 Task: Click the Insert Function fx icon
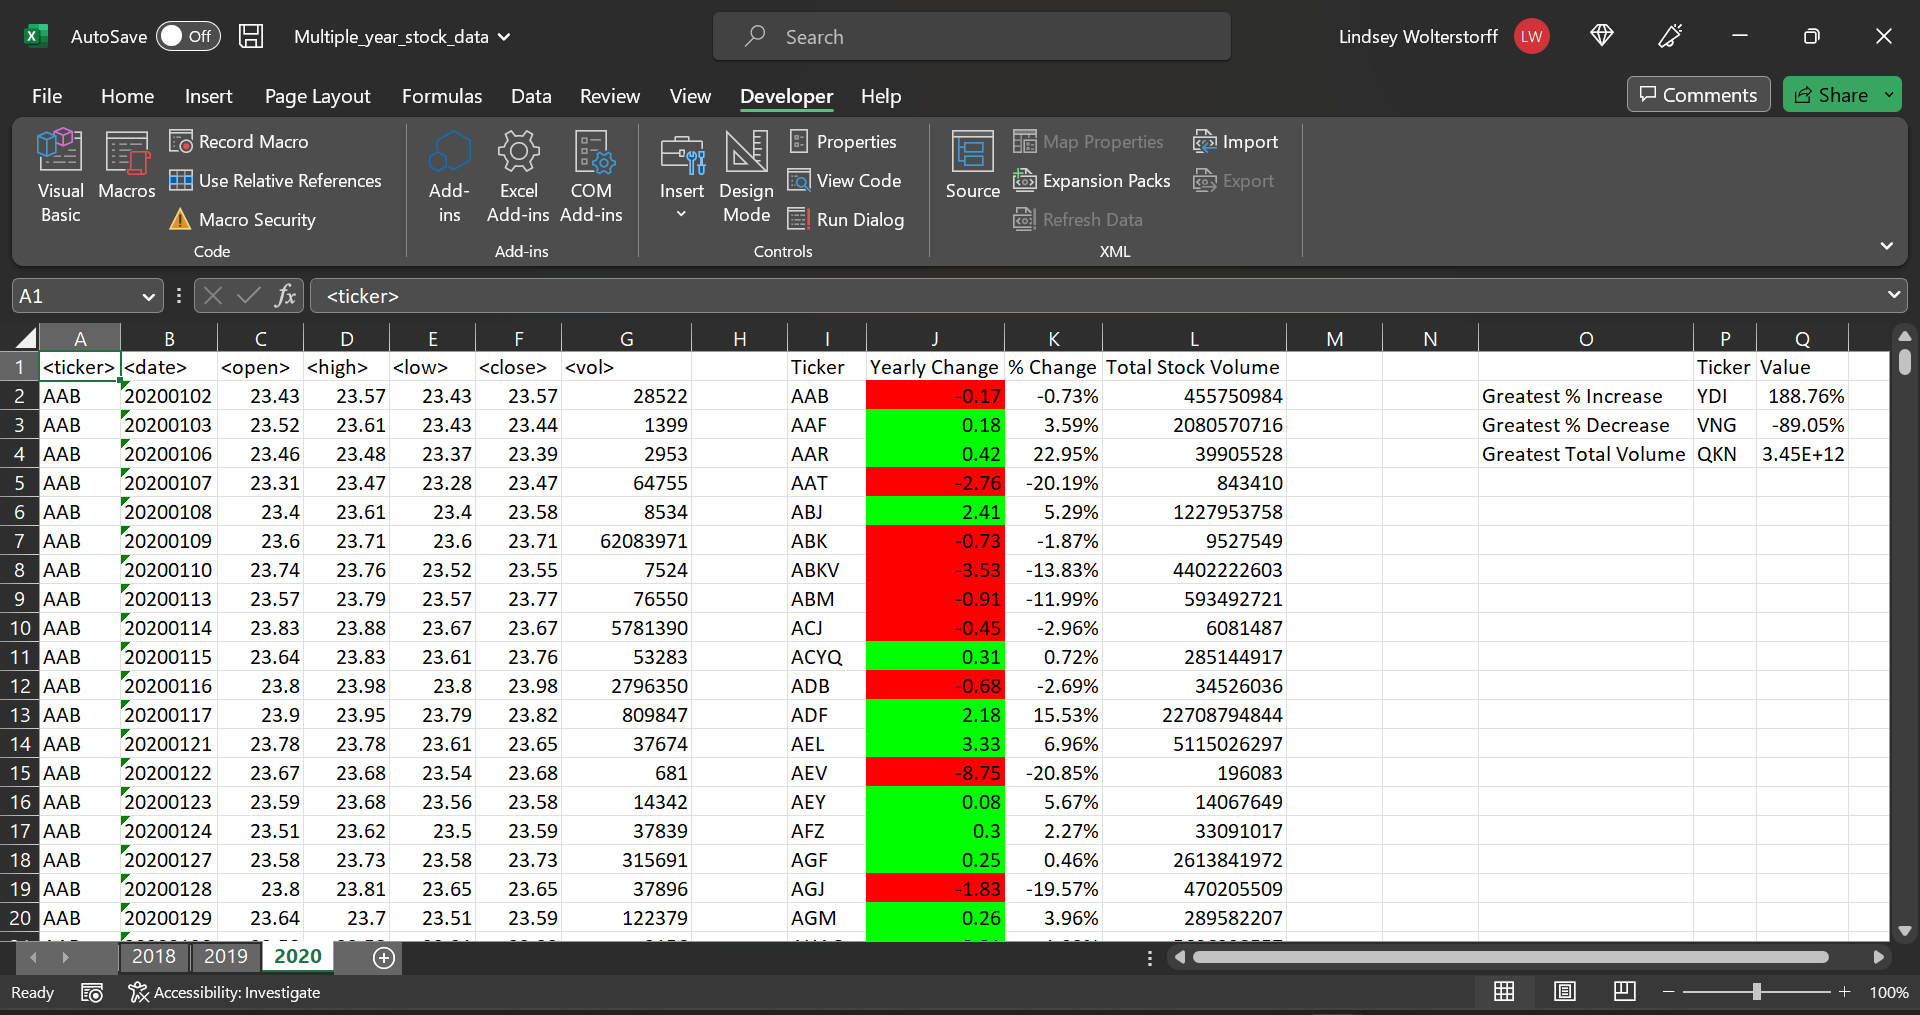[x=285, y=296]
